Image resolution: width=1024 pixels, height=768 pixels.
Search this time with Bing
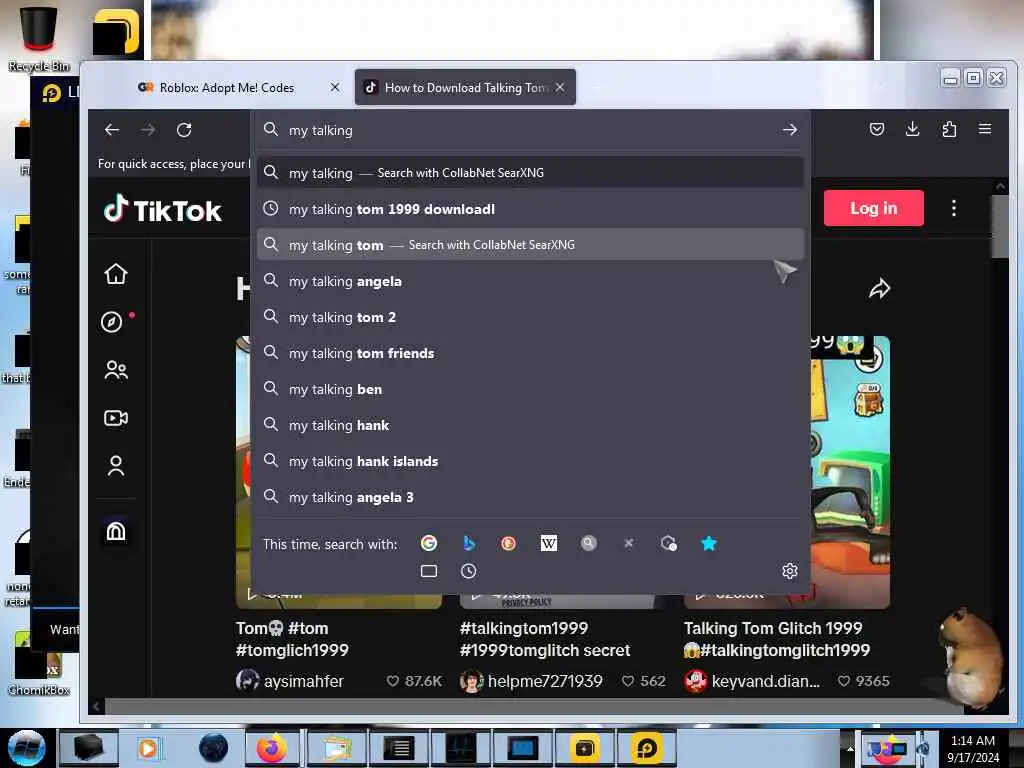[469, 543]
